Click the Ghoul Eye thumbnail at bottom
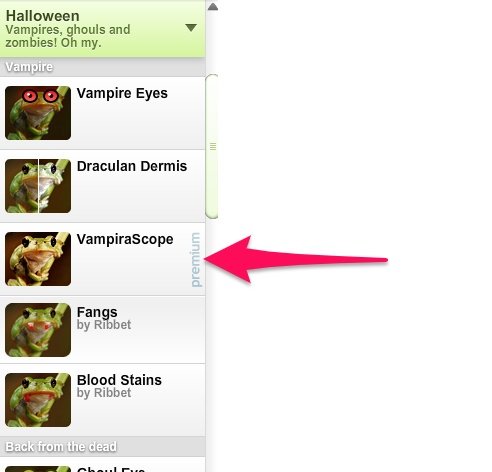The width and height of the screenshot is (492, 472). click(38, 469)
